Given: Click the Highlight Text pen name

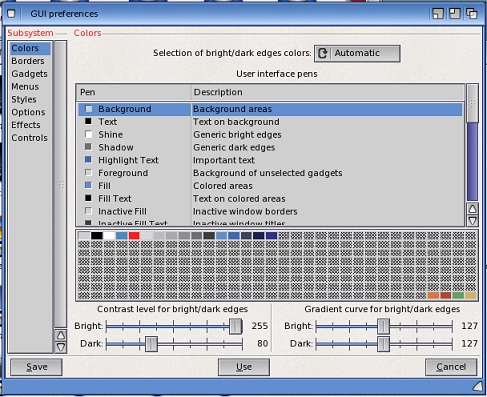Looking at the screenshot, I should coord(128,160).
